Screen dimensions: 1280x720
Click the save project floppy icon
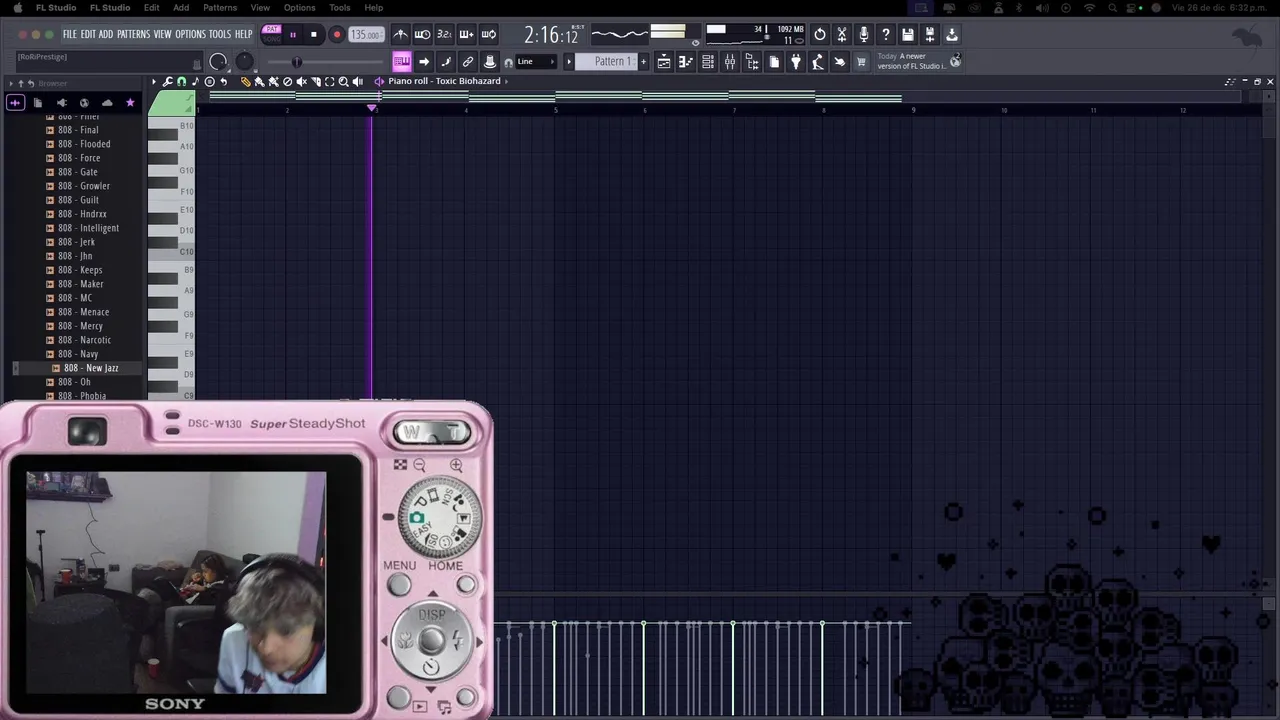pos(907,35)
